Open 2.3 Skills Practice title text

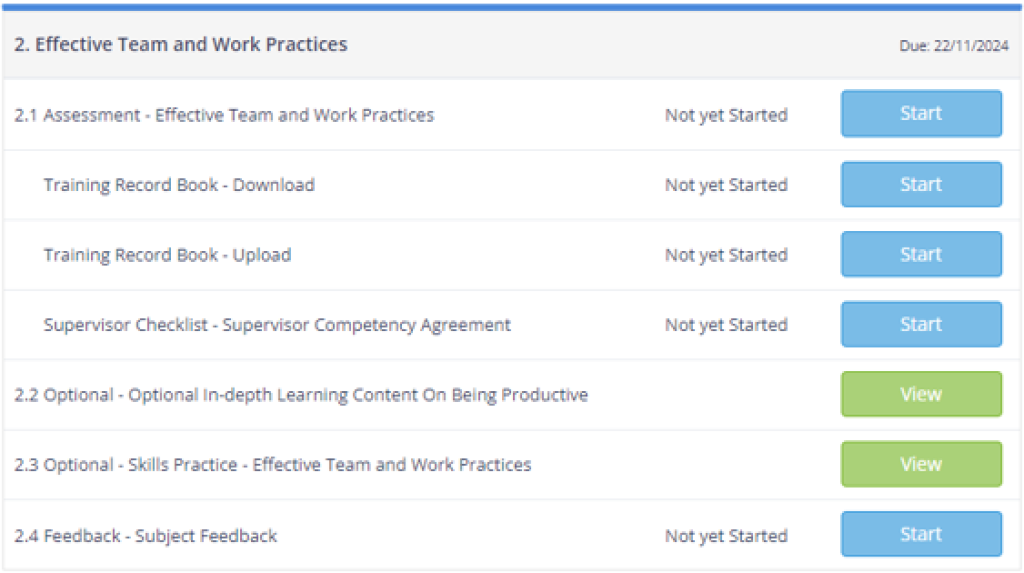click(273, 465)
